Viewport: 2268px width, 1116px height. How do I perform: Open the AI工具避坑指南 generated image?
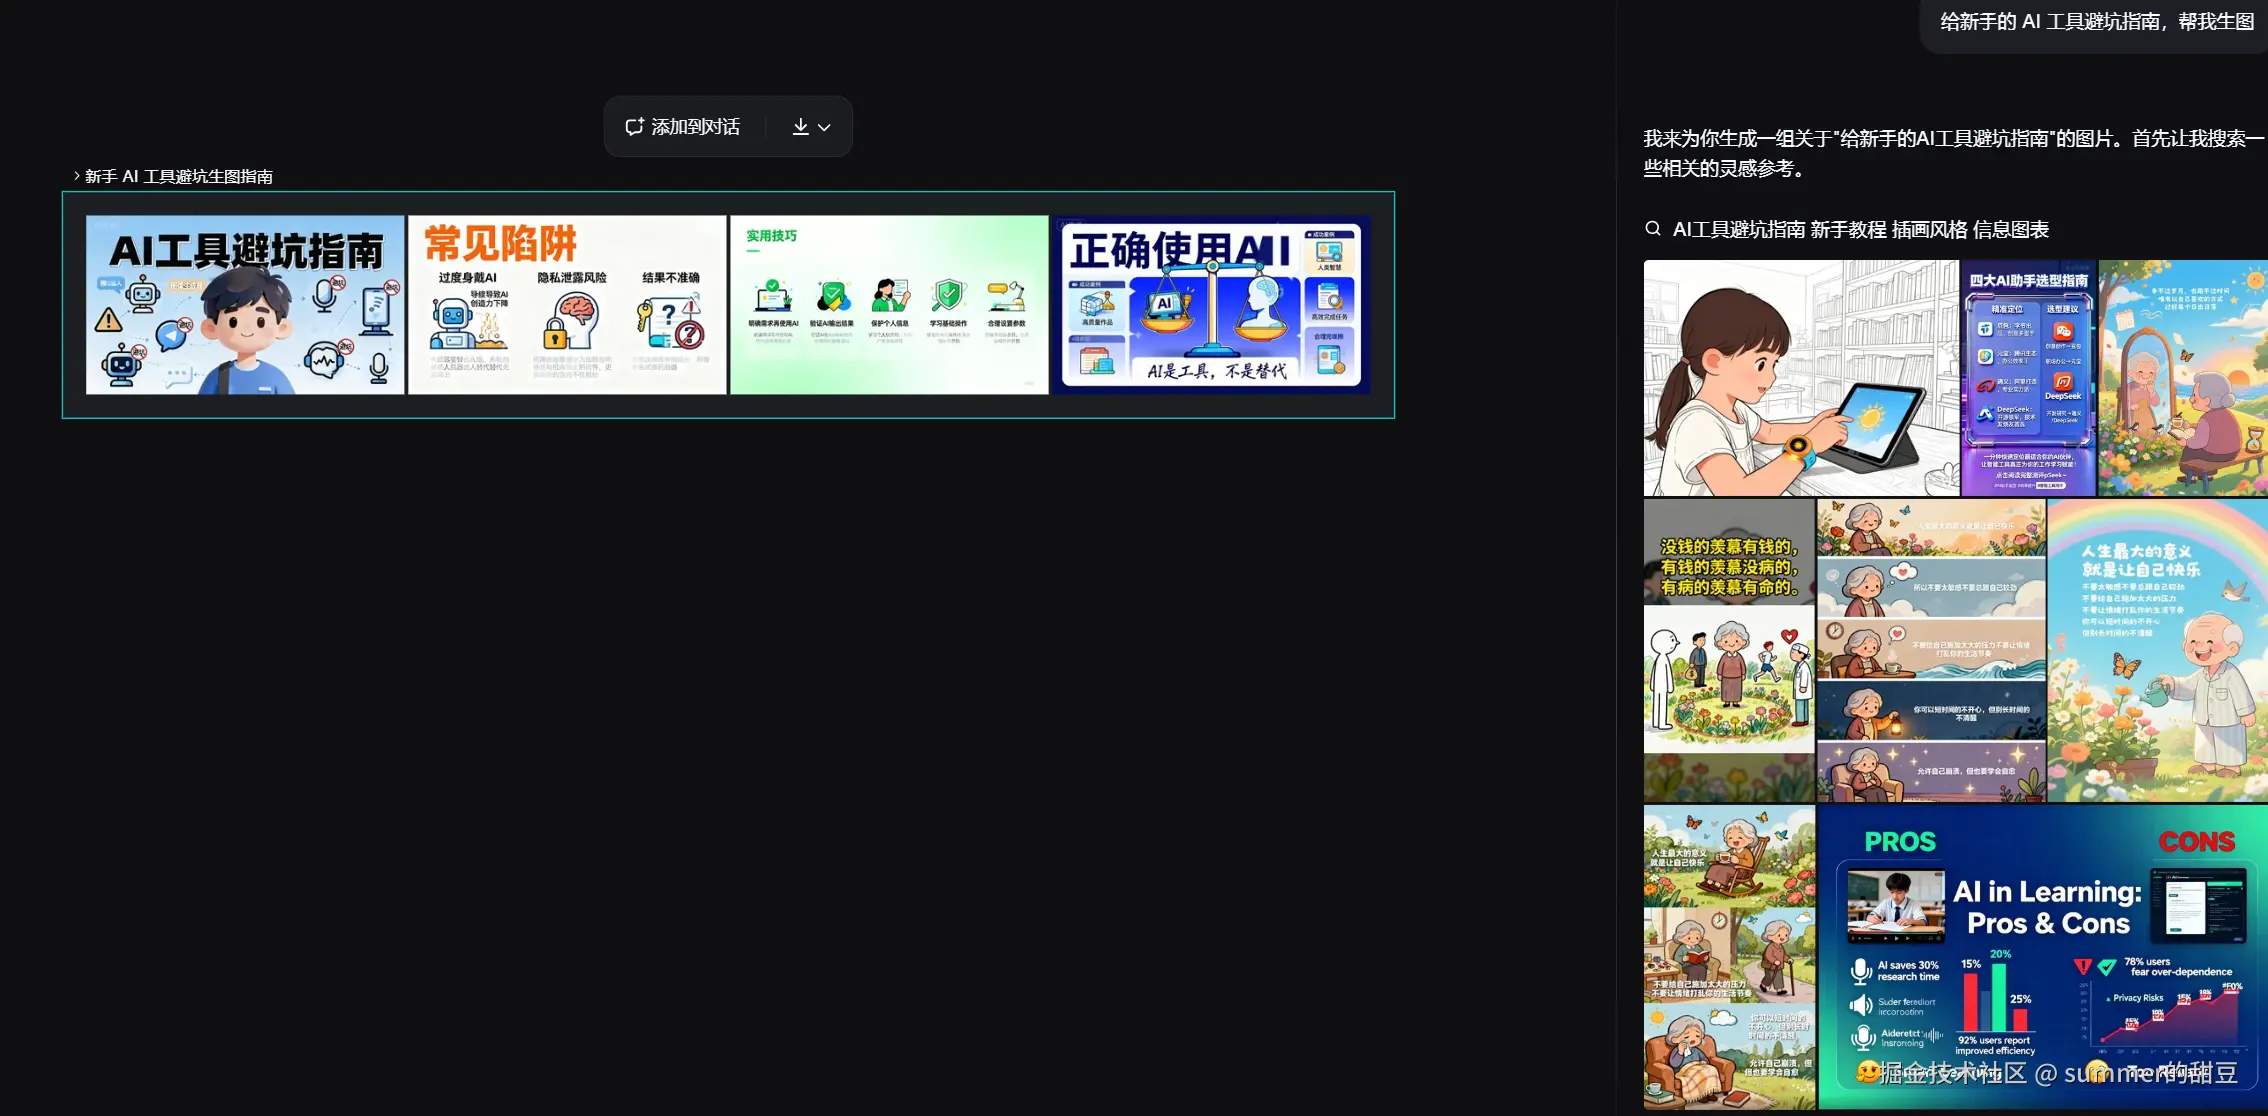[x=245, y=304]
